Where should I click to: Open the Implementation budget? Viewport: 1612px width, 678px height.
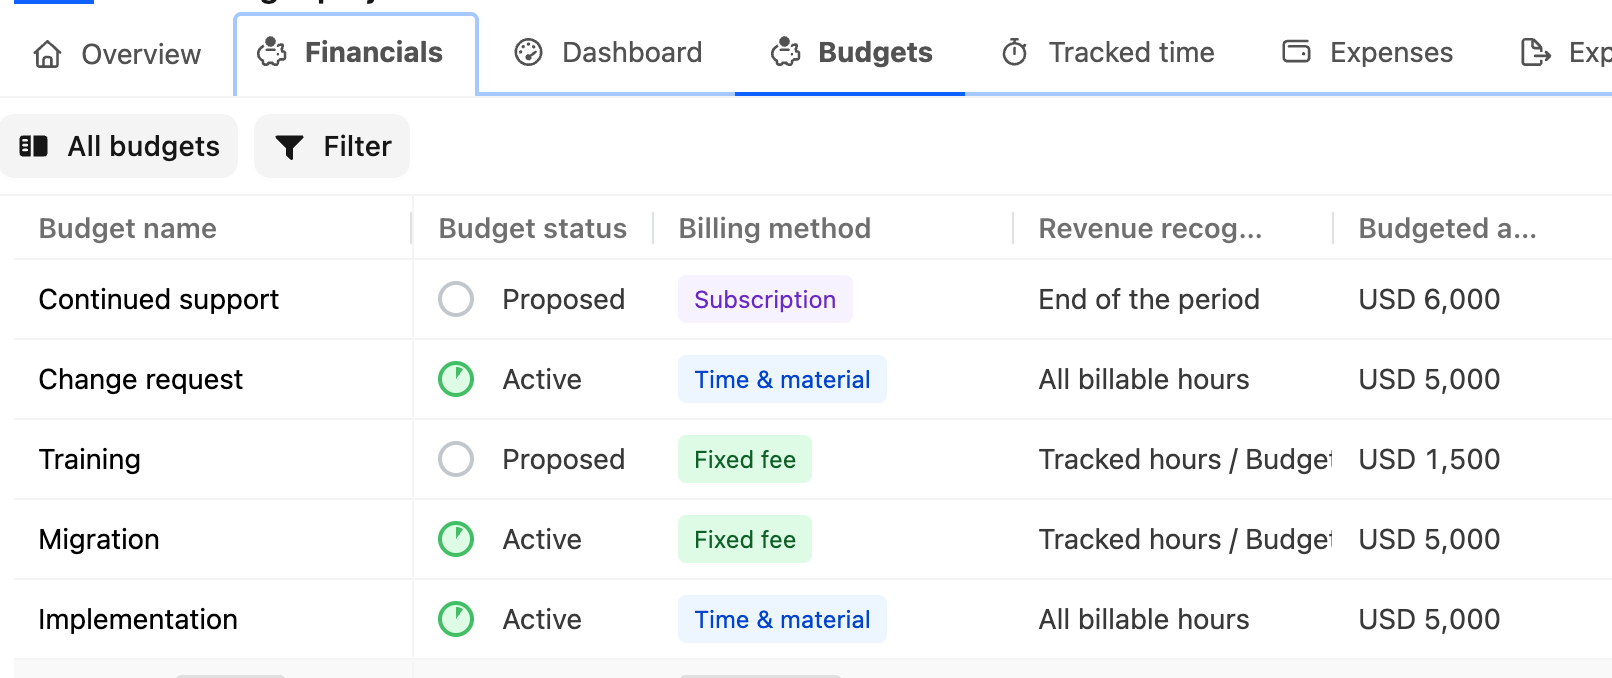[x=138, y=619]
